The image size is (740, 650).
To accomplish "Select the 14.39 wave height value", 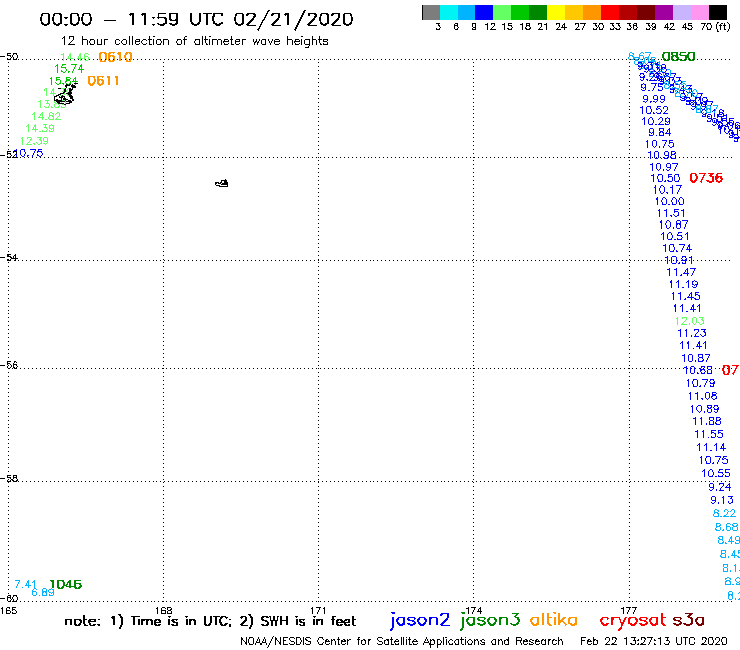I will click(x=40, y=128).
